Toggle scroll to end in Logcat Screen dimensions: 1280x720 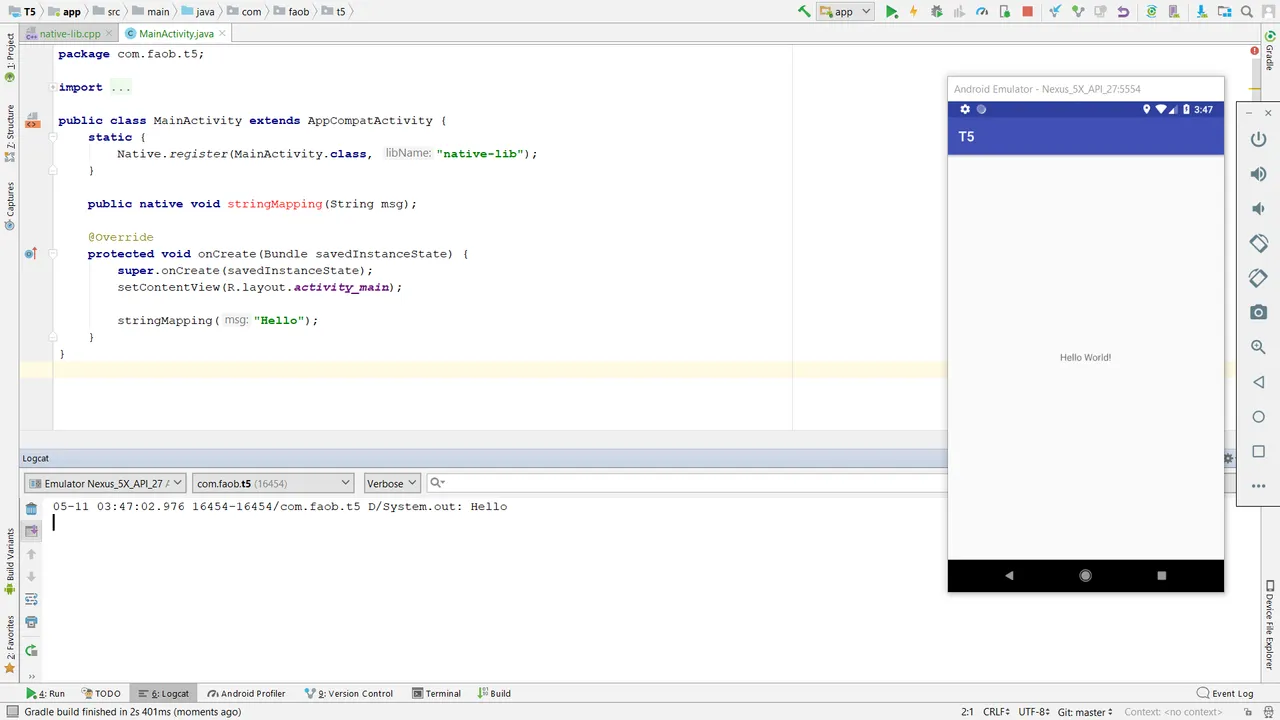[31, 531]
